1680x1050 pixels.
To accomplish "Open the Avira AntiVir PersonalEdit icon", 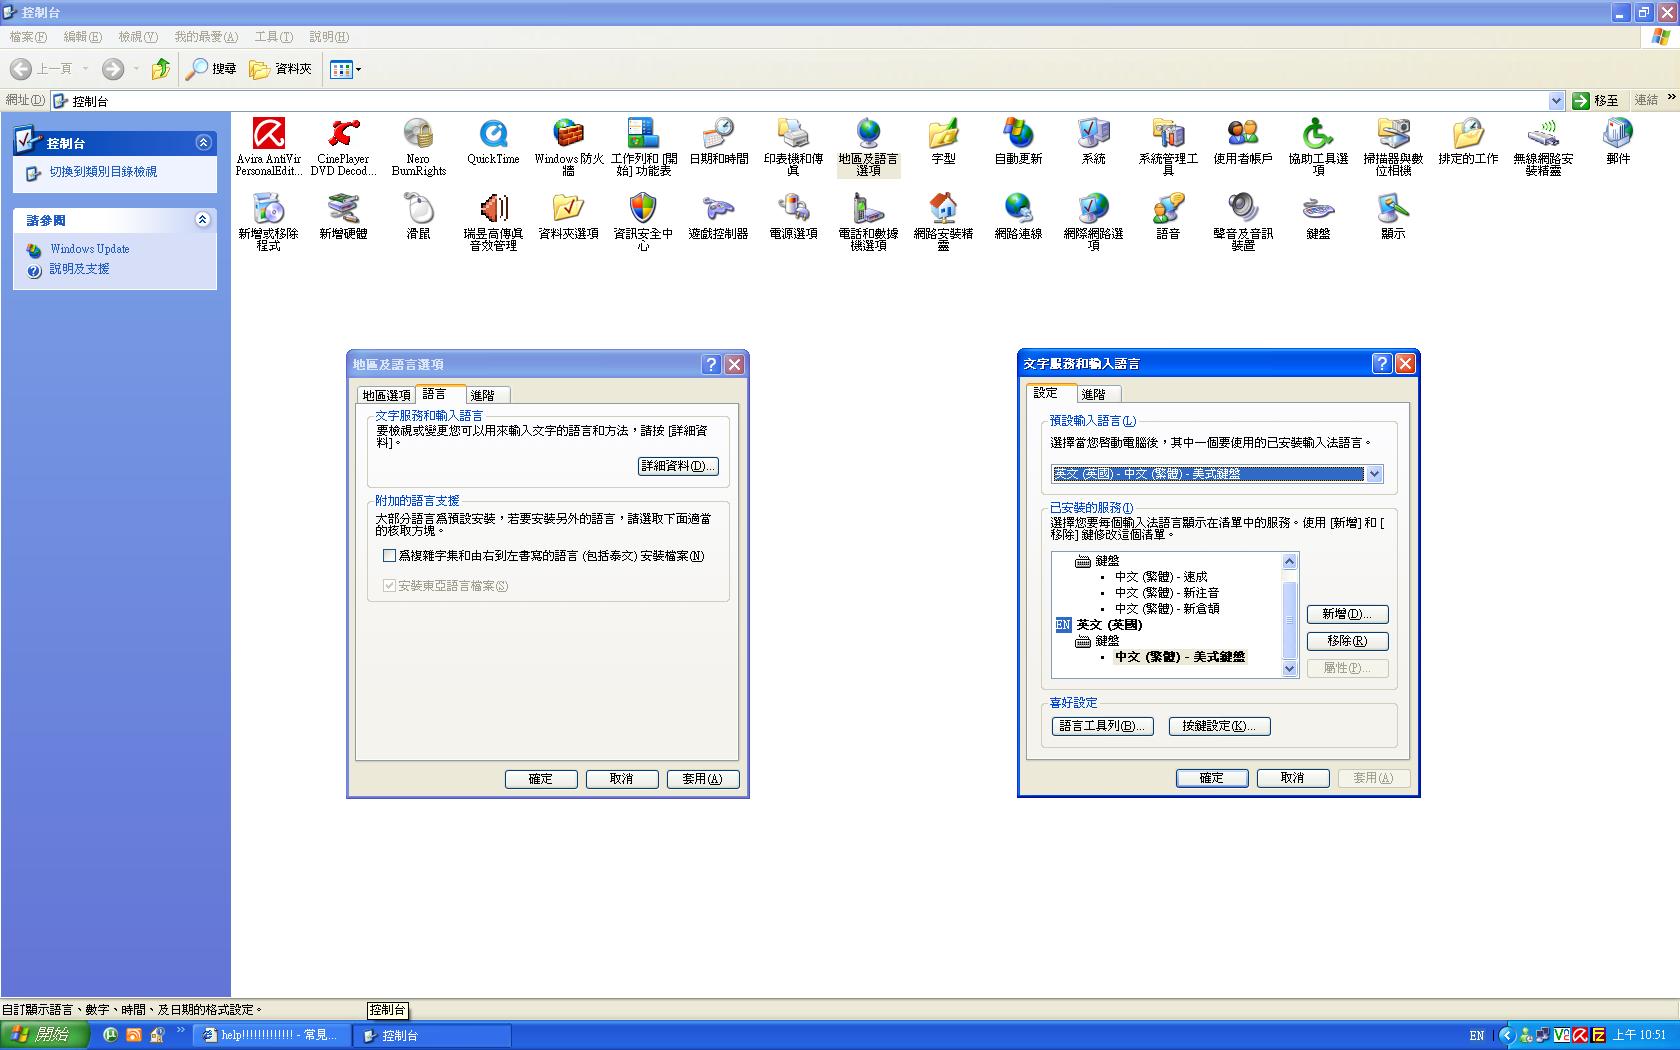I will tap(266, 136).
